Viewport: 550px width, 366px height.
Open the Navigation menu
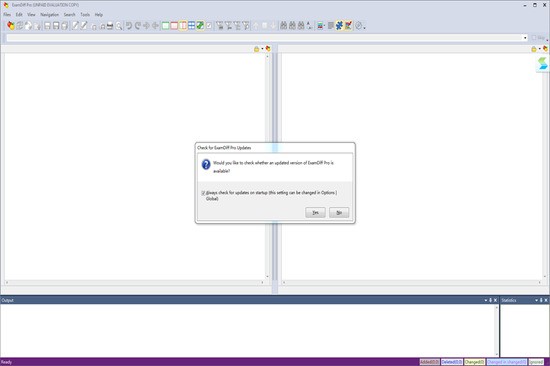pos(49,15)
